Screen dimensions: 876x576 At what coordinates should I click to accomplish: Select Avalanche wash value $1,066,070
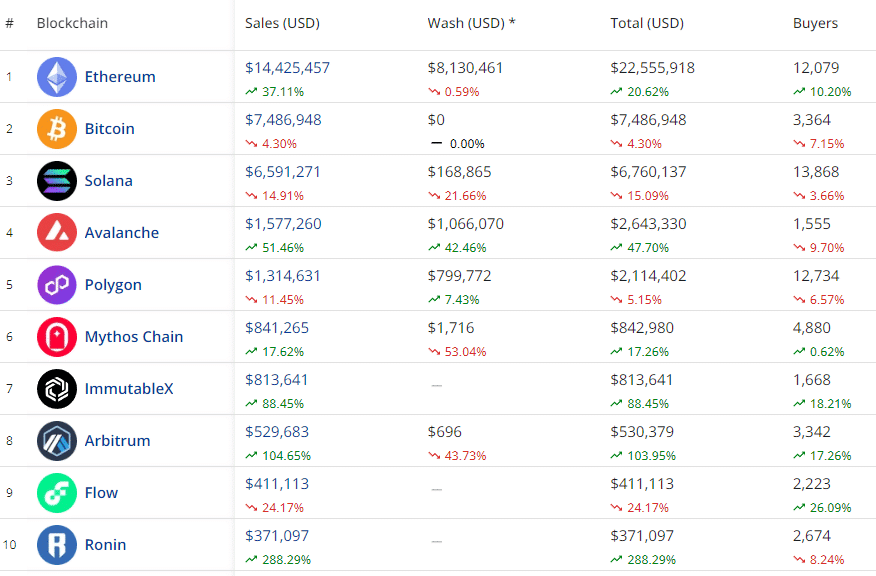(x=465, y=223)
